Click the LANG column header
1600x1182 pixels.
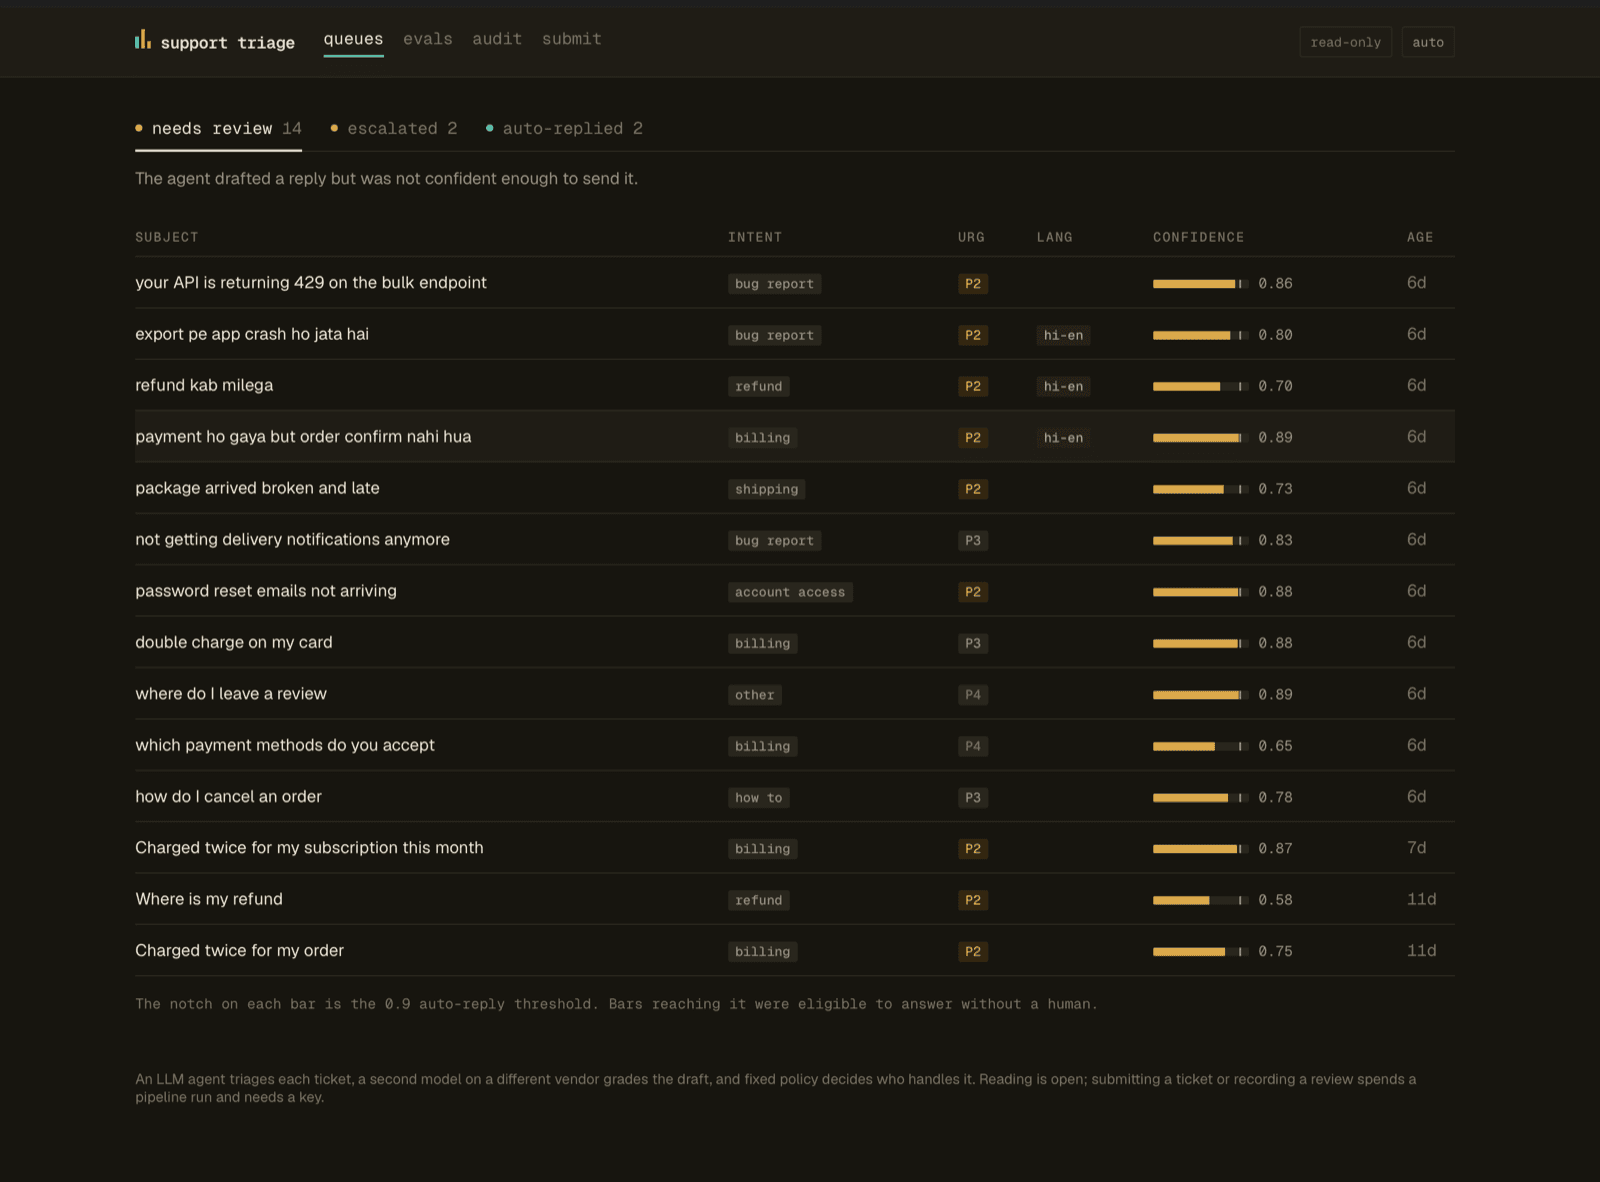tap(1054, 237)
